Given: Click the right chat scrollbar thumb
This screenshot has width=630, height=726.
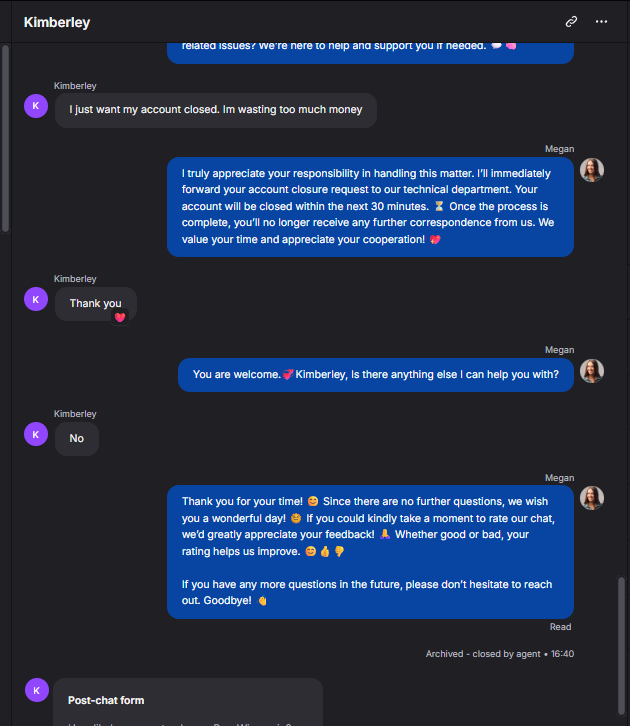Looking at the screenshot, I should pos(621,646).
